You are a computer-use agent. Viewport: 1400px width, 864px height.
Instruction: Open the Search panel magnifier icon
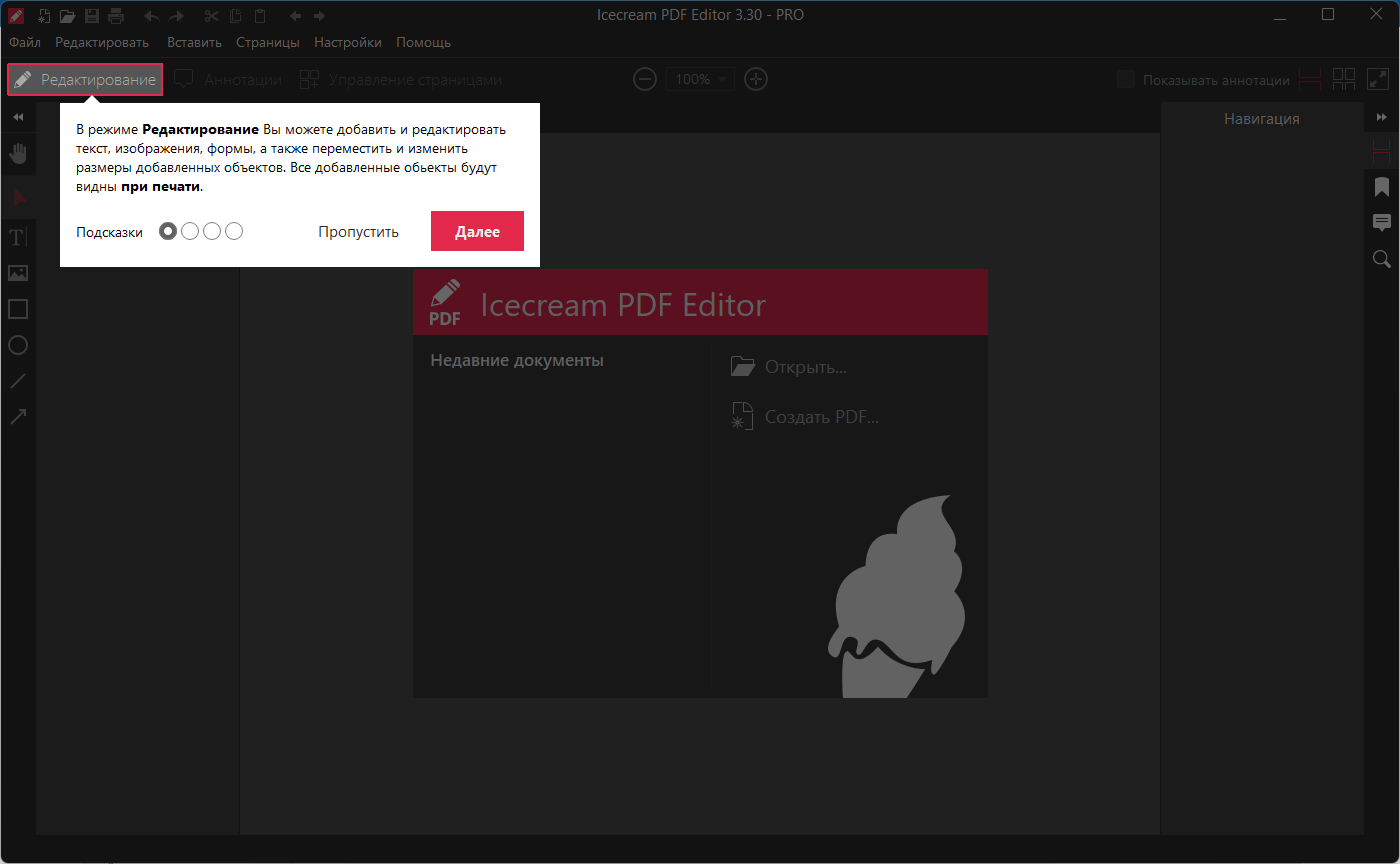tap(1382, 259)
